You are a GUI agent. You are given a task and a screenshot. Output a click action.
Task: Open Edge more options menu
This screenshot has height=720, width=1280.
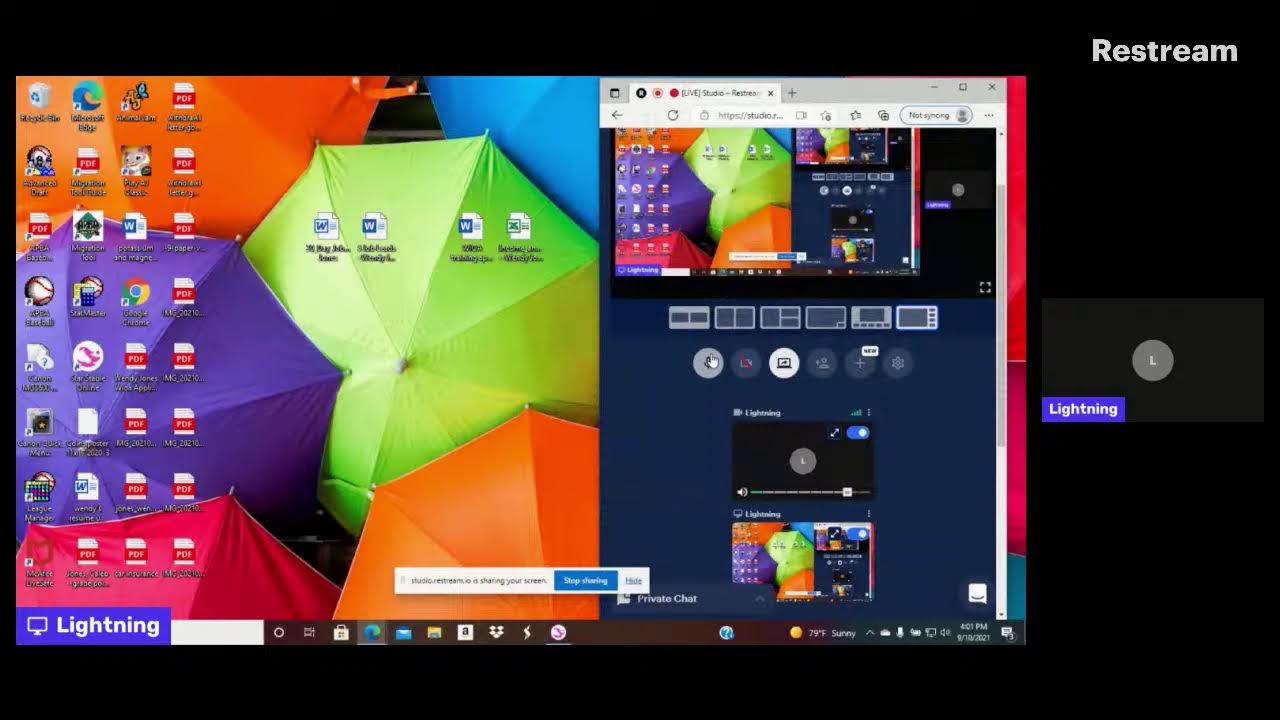click(x=989, y=115)
